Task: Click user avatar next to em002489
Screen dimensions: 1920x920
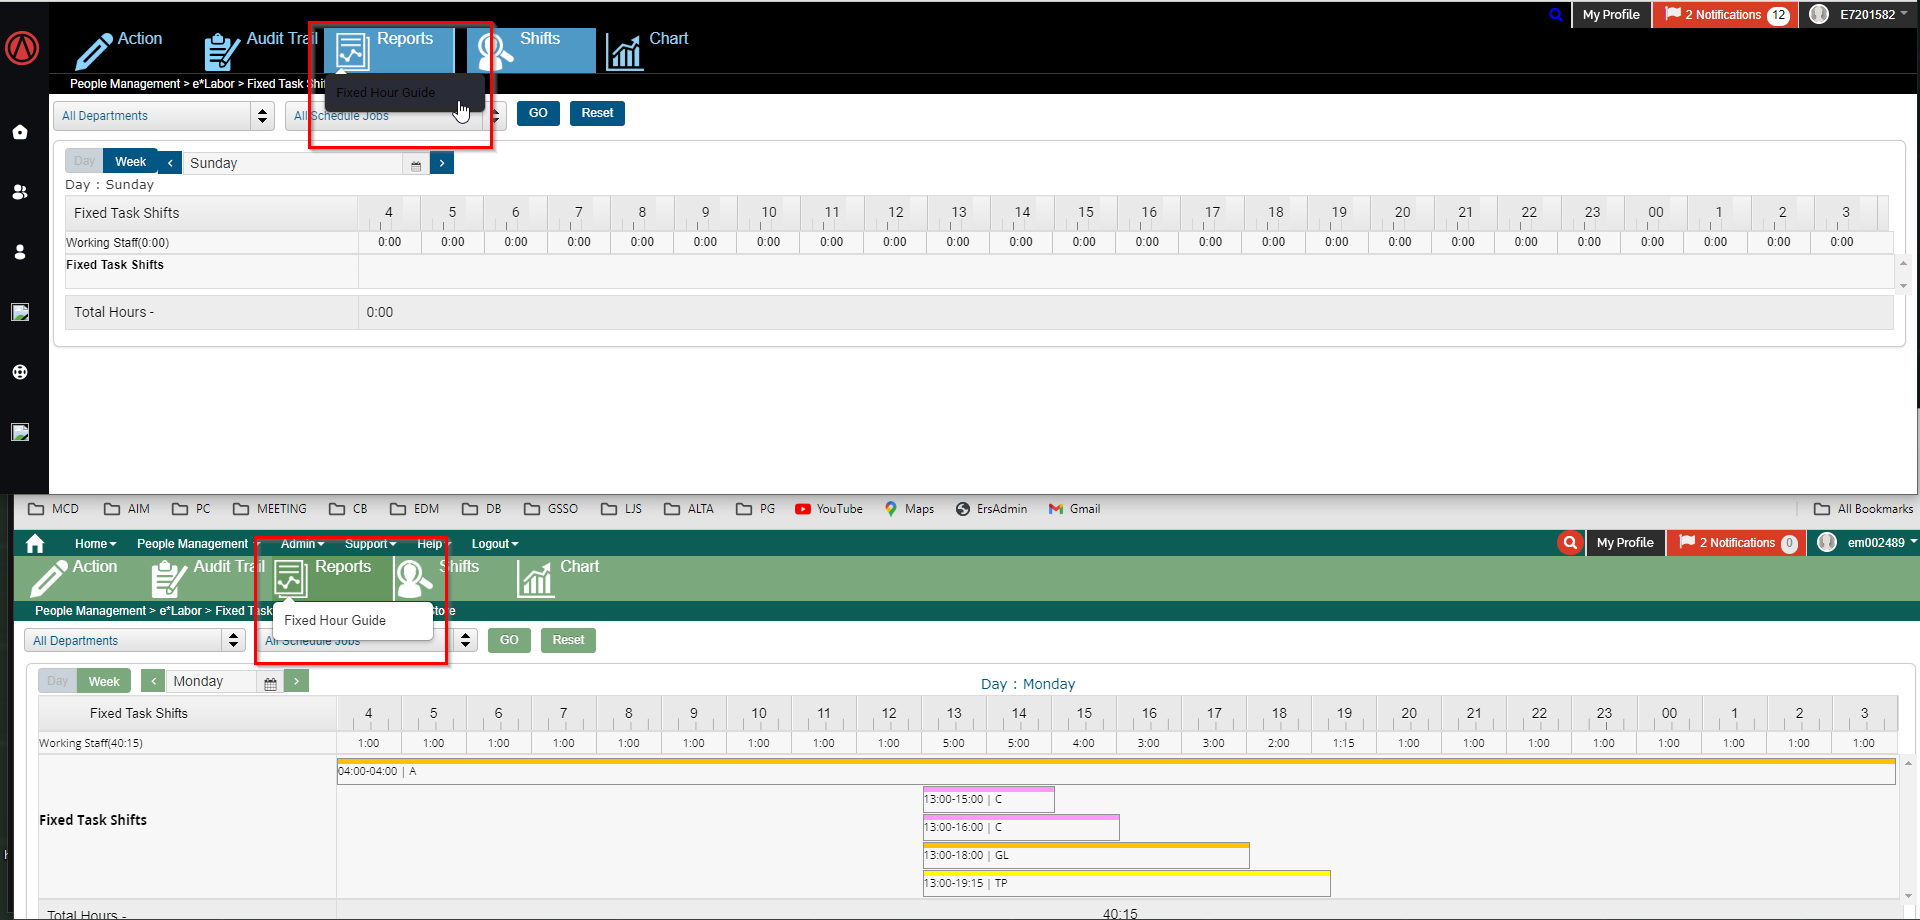Action: [x=1827, y=542]
